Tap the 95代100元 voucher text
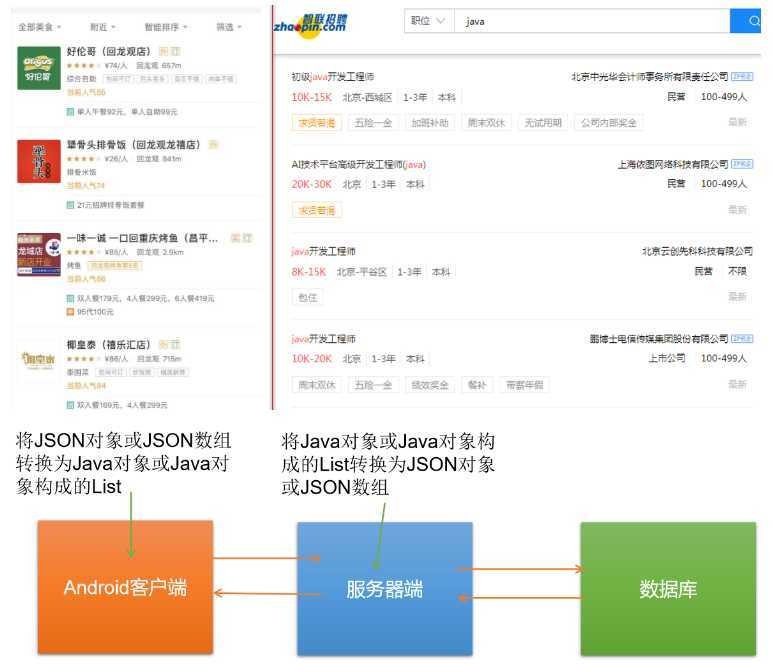Screen dimensions: 772x668 coord(95,312)
